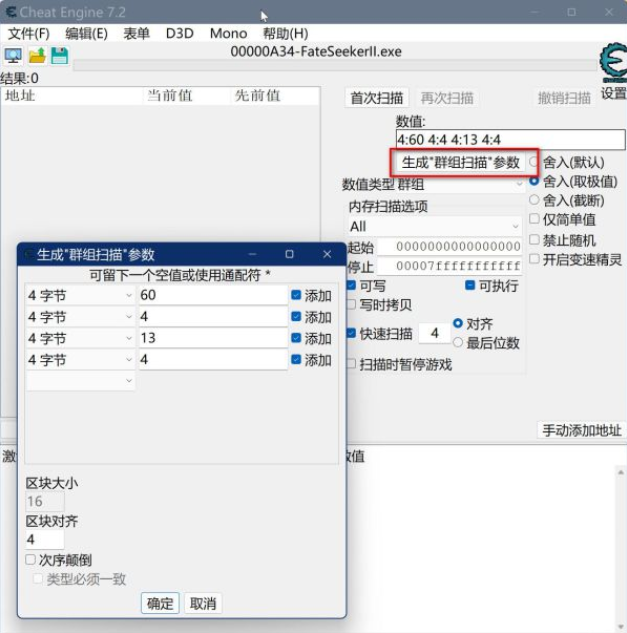The height and width of the screenshot is (633, 627).
Task: Click the value field containing 60
Action: pyautogui.click(x=213, y=295)
